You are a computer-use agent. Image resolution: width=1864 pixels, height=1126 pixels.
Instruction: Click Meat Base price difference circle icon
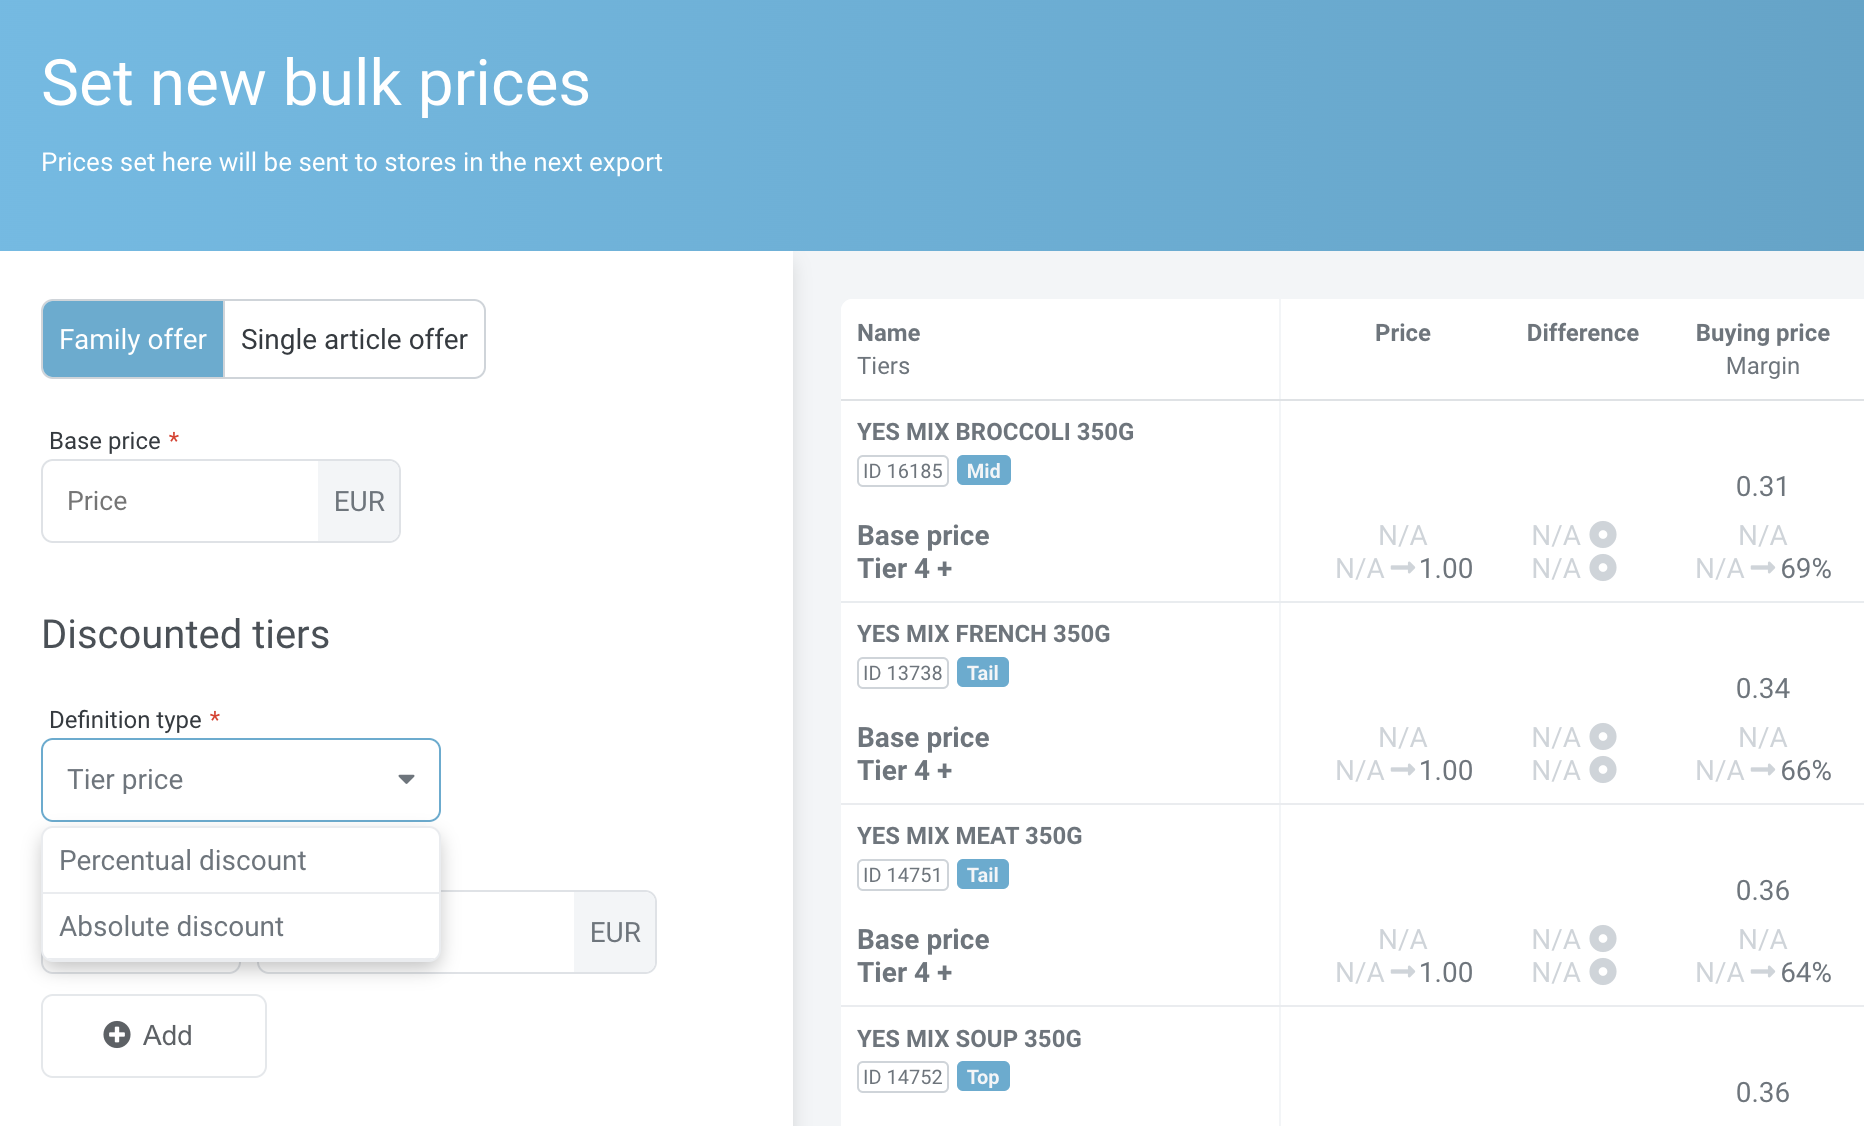(x=1603, y=939)
